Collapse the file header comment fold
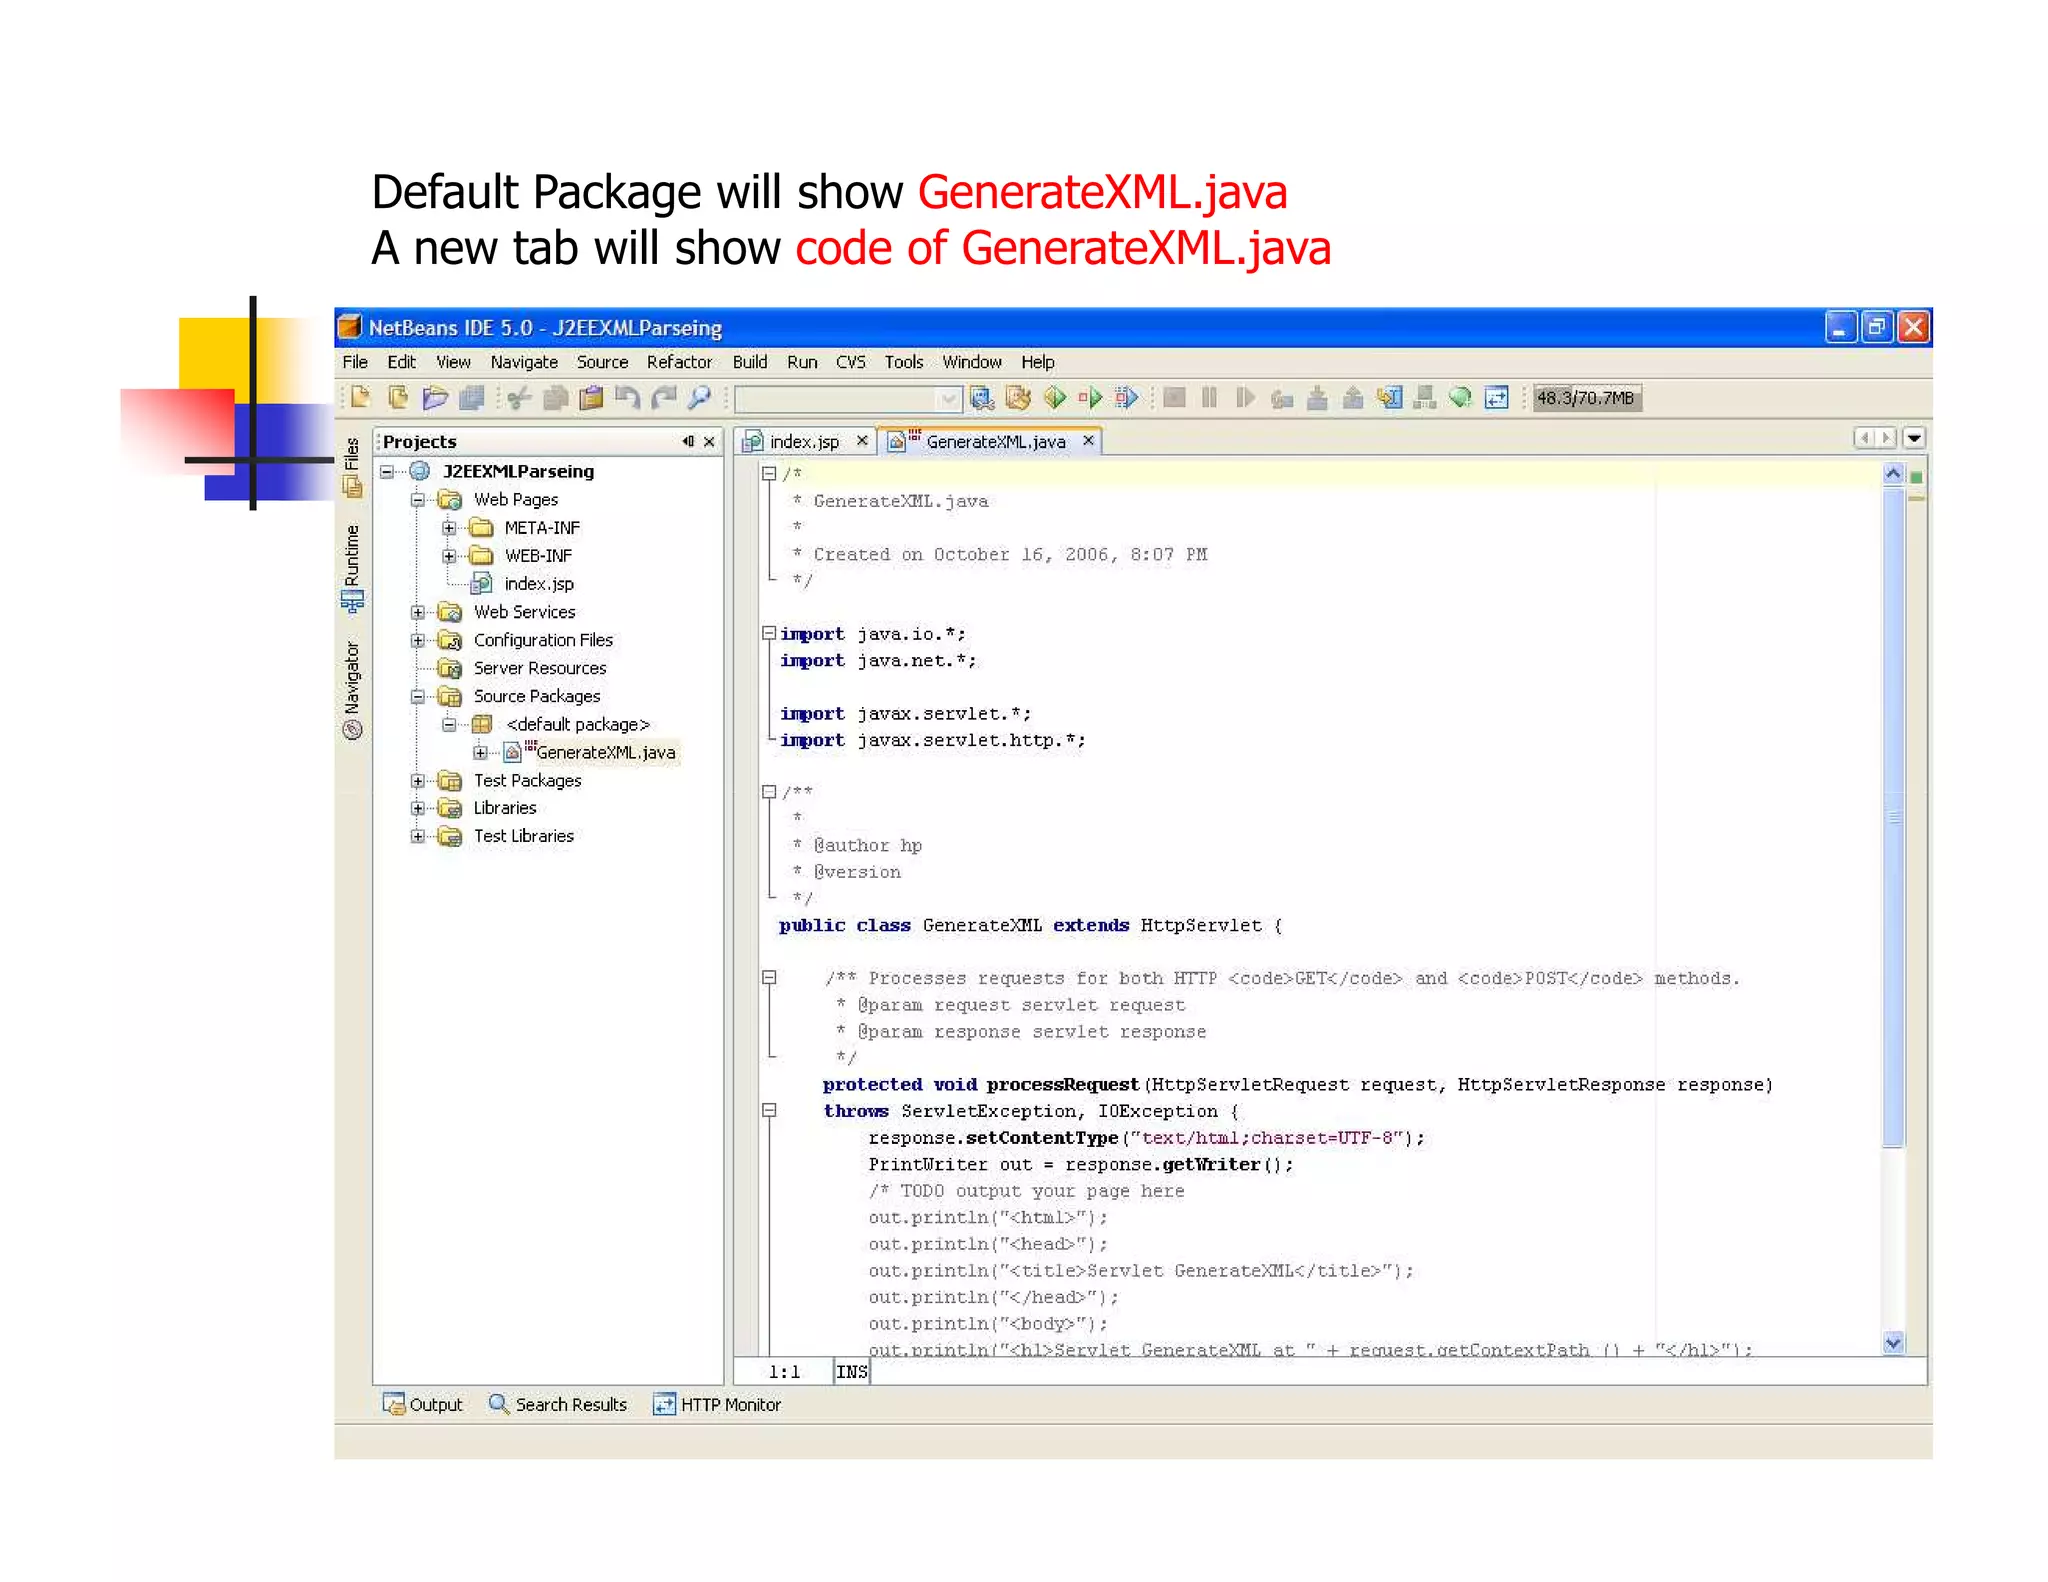Viewport: 2048px width, 1582px height. pyautogui.click(x=769, y=473)
